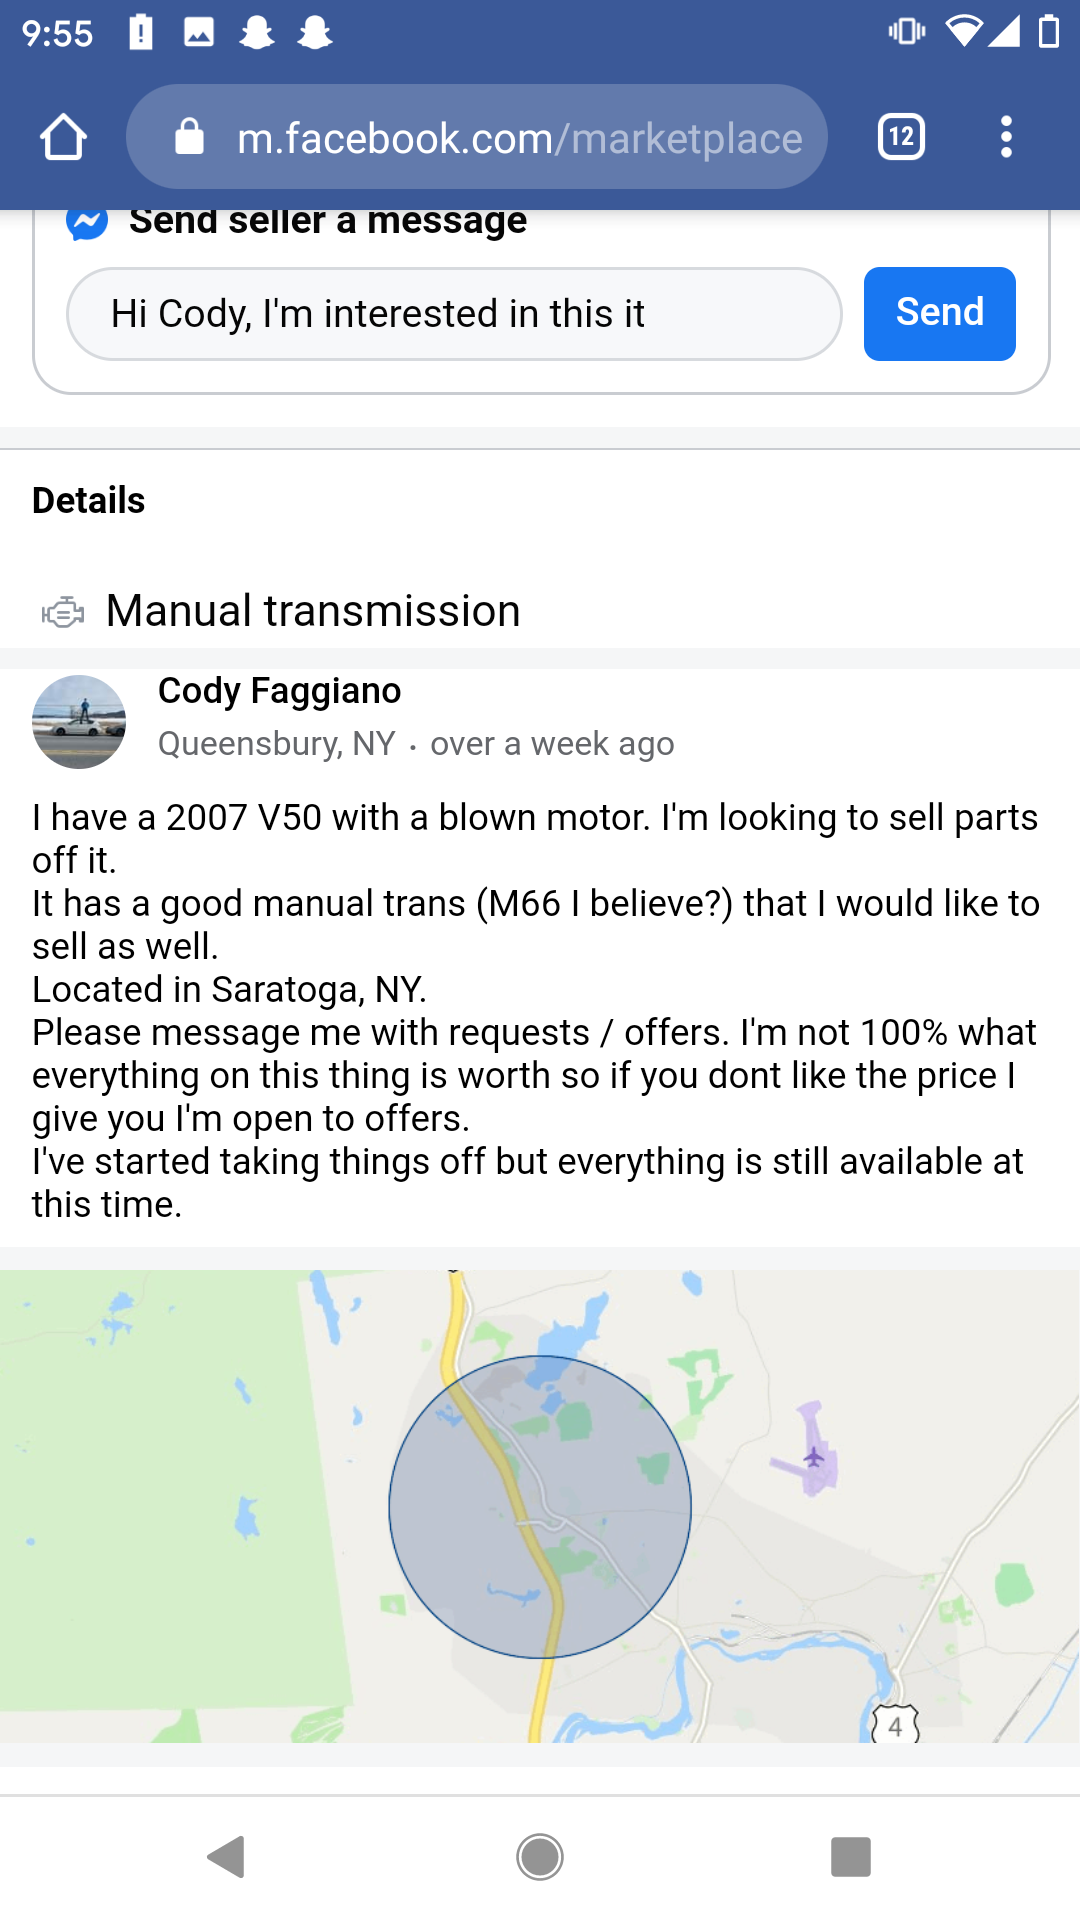Tap the engine icon beside Manual transmission
The width and height of the screenshot is (1080, 1920).
pyautogui.click(x=62, y=612)
